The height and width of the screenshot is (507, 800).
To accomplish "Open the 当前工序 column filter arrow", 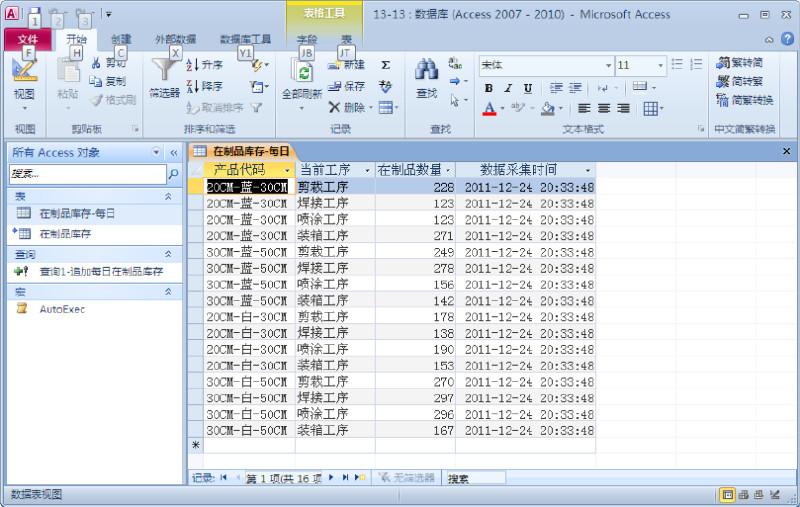I will (367, 170).
